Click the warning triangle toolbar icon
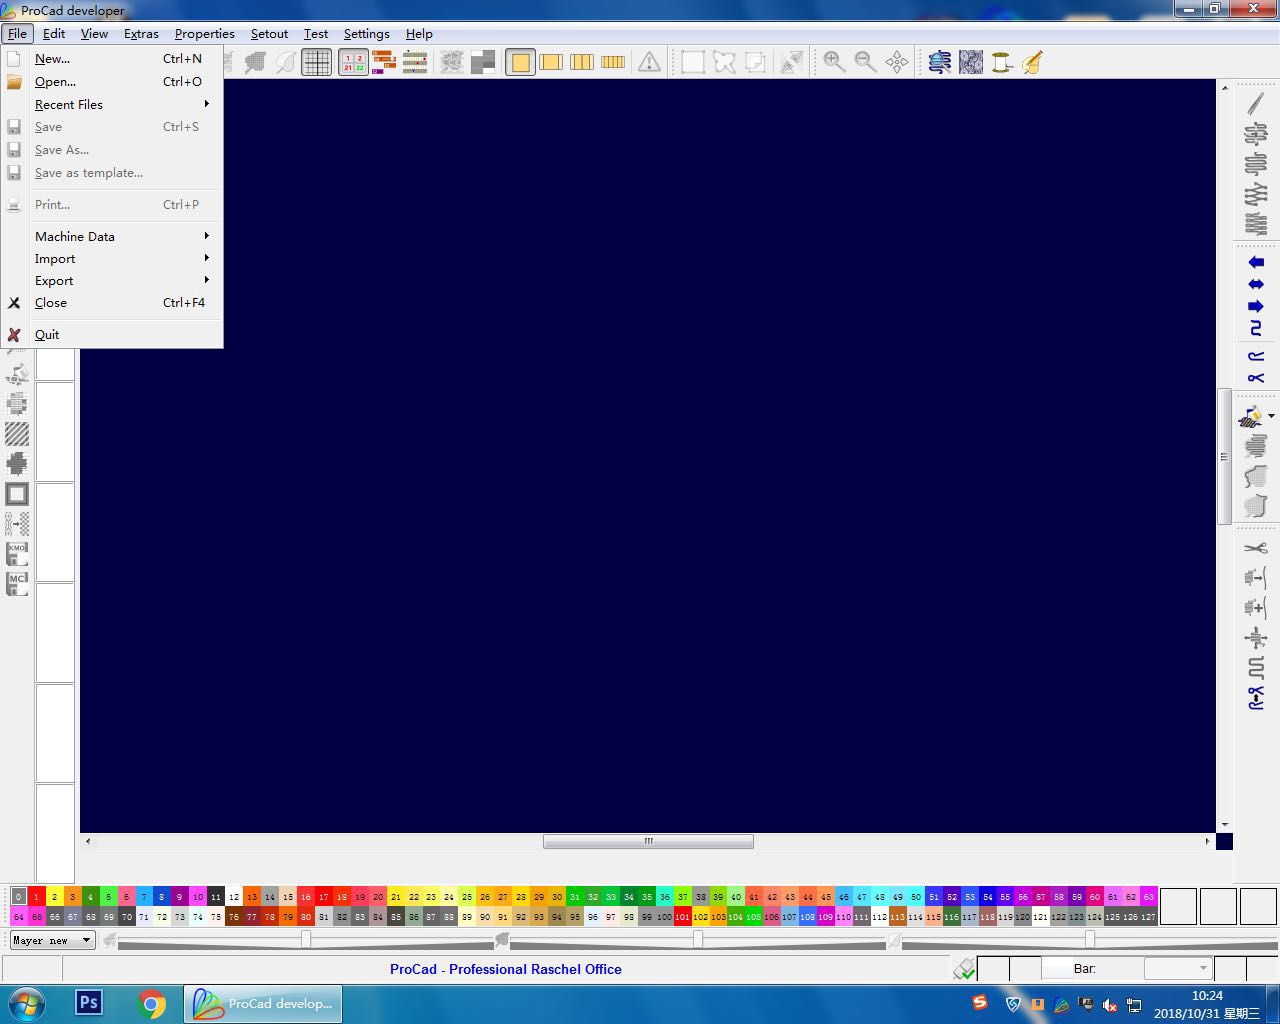The width and height of the screenshot is (1280, 1024). 649,62
